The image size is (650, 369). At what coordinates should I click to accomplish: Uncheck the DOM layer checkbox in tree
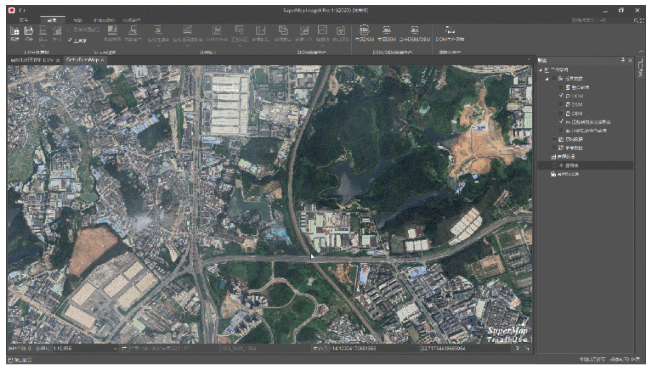click(561, 96)
